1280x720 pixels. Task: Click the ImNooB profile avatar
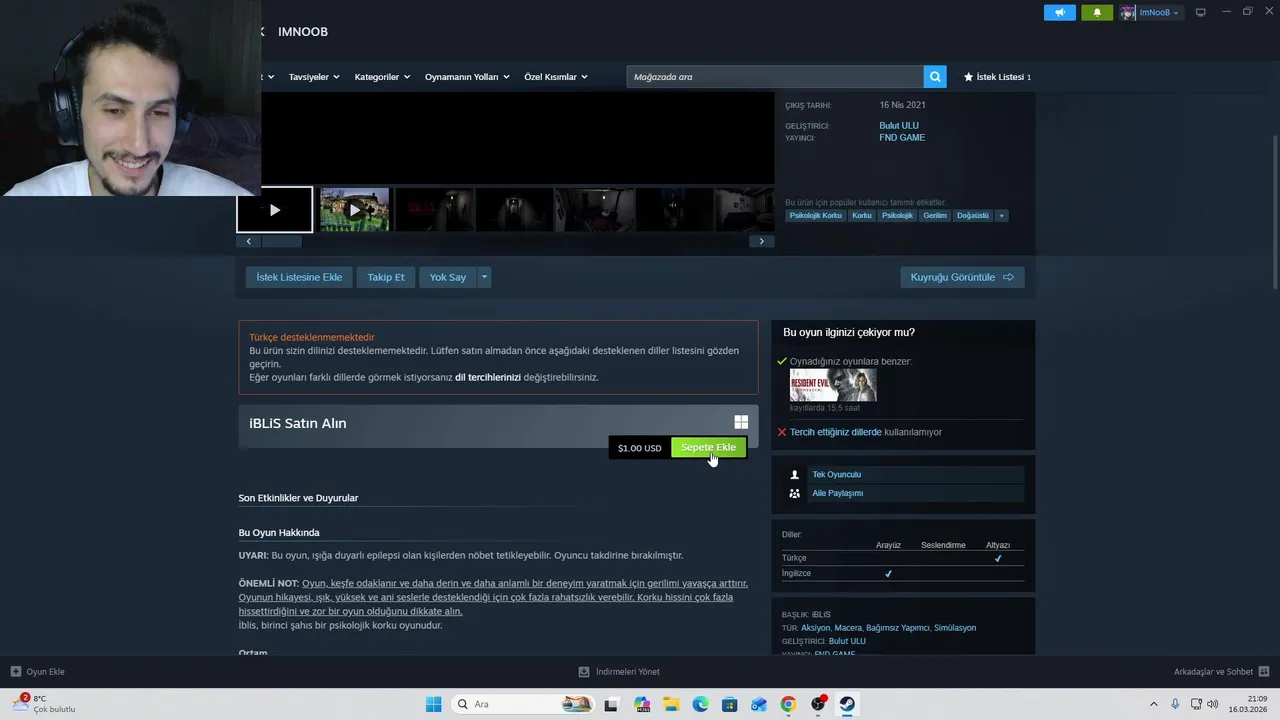[x=1128, y=12]
